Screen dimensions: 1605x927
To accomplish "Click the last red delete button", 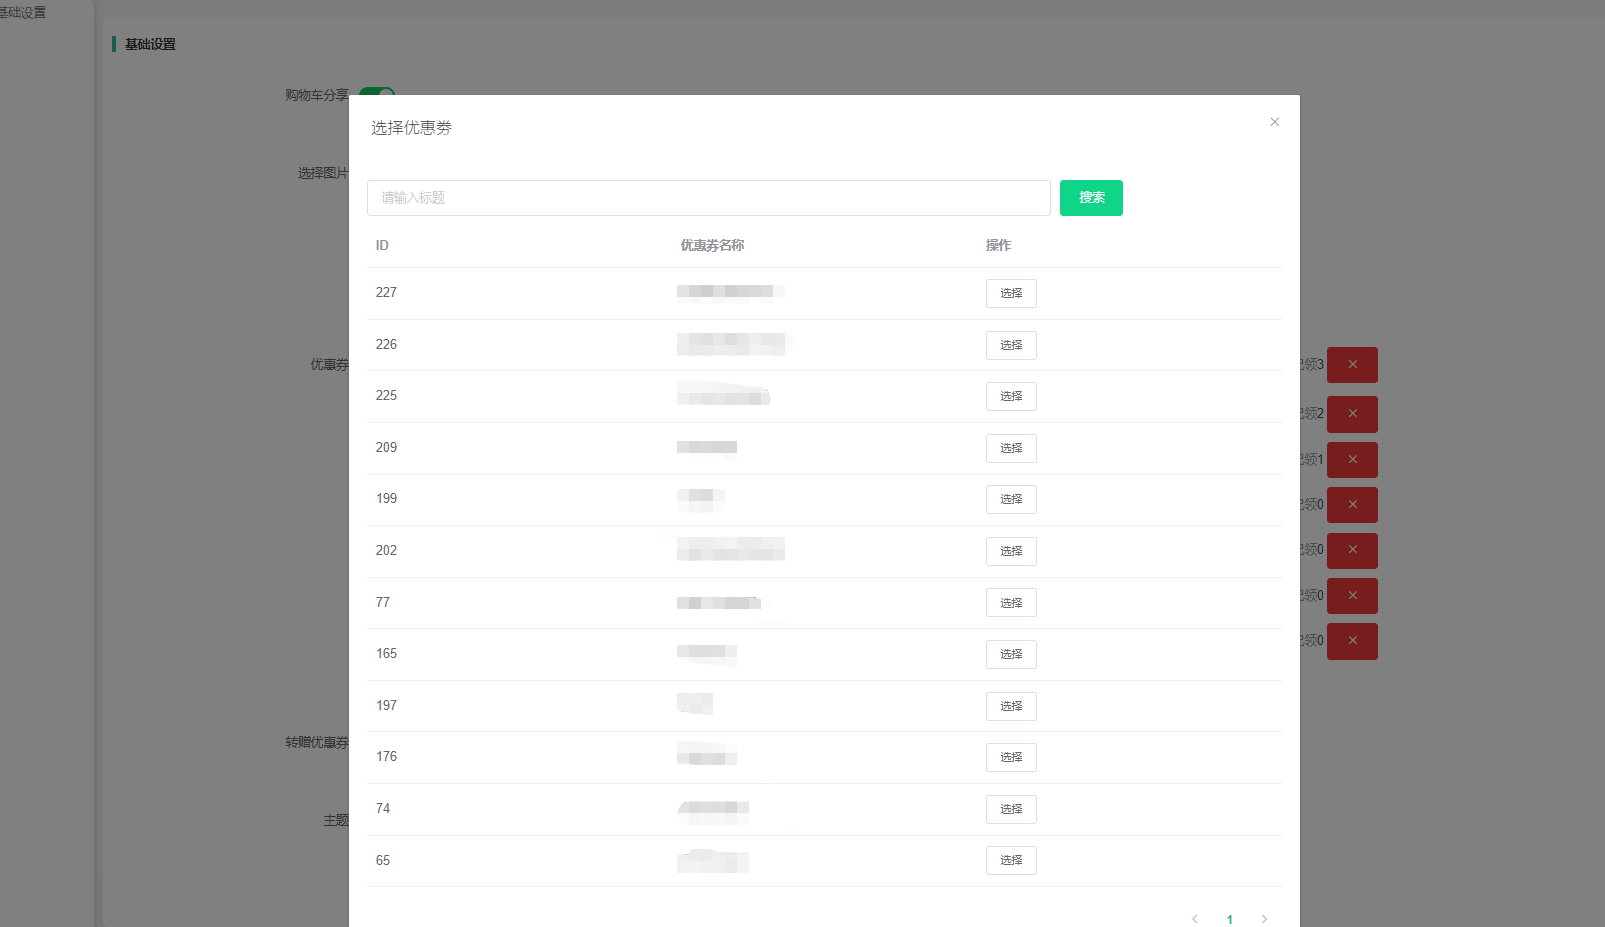I will coord(1352,641).
